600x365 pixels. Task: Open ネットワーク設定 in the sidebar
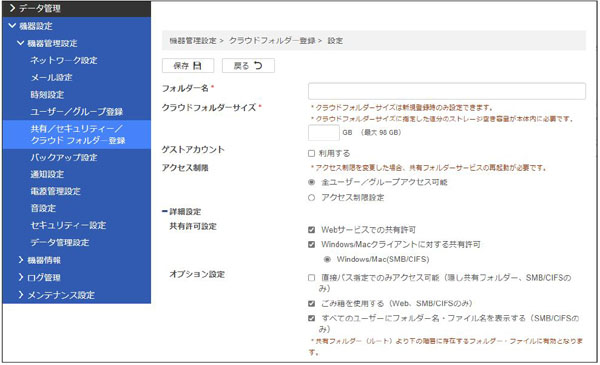pyautogui.click(x=64, y=60)
